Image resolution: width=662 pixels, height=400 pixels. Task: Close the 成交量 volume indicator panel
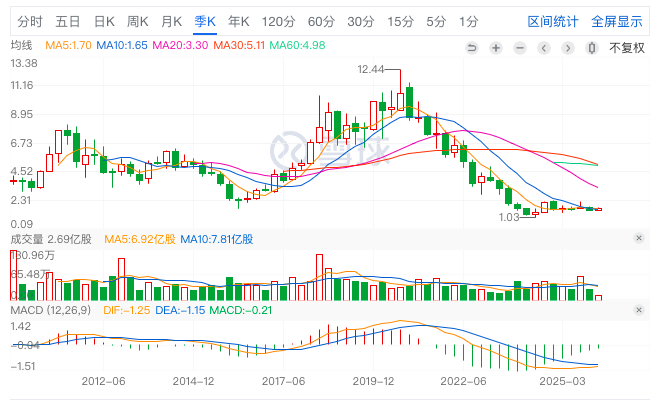point(639,239)
